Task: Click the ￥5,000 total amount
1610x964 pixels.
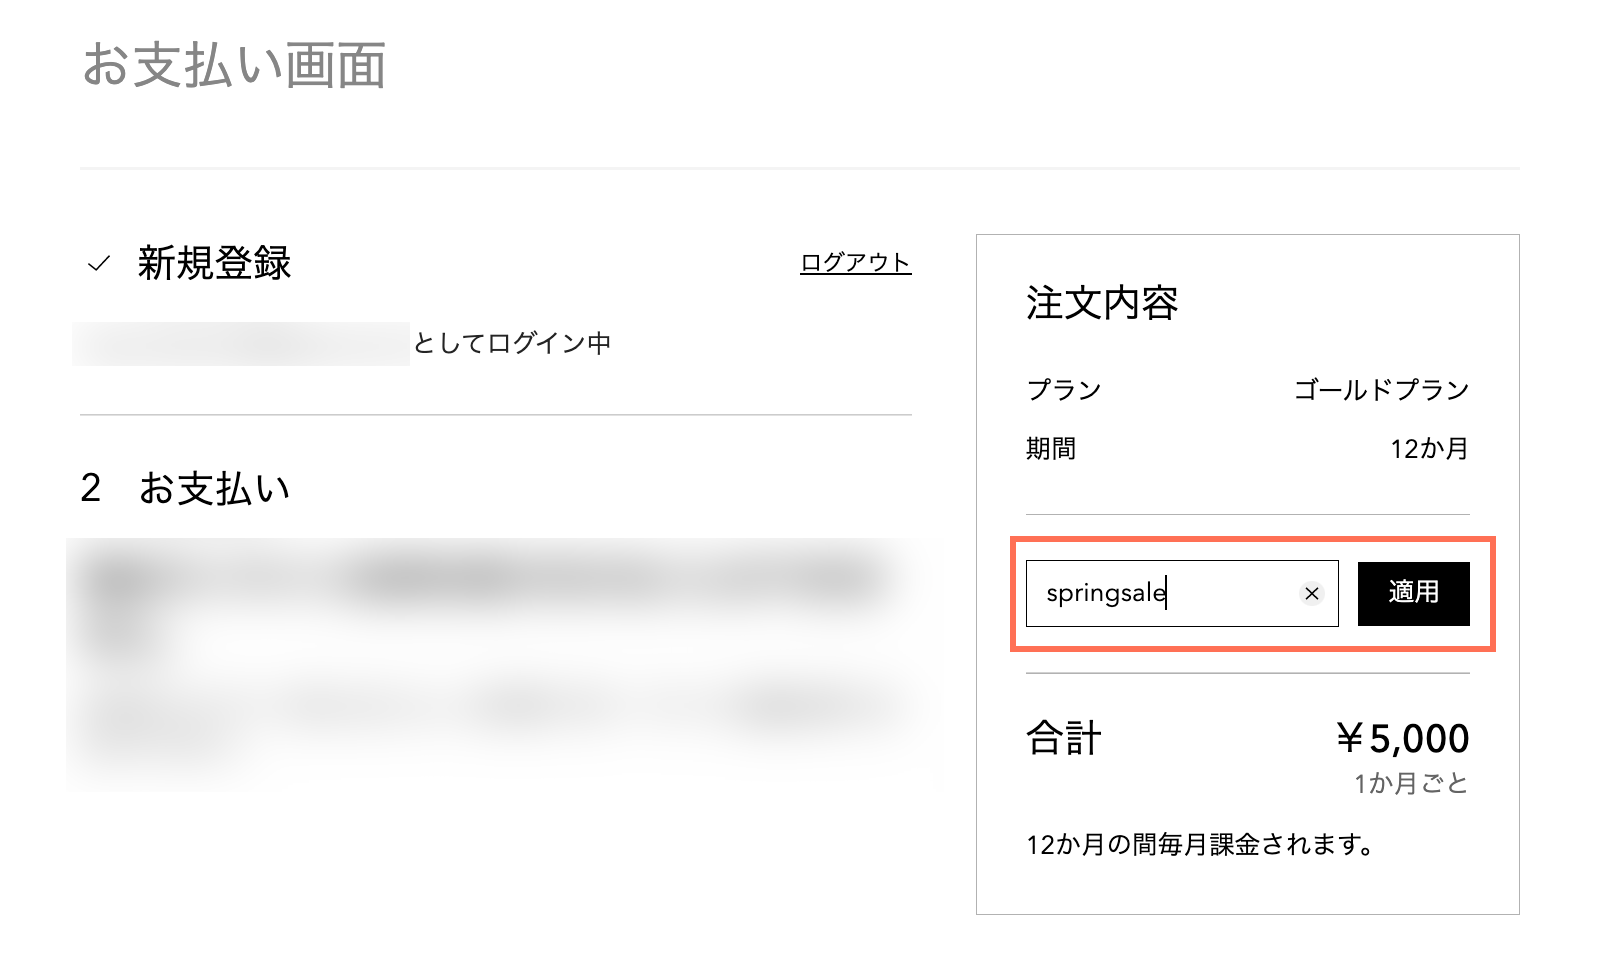Action: coord(1402,739)
